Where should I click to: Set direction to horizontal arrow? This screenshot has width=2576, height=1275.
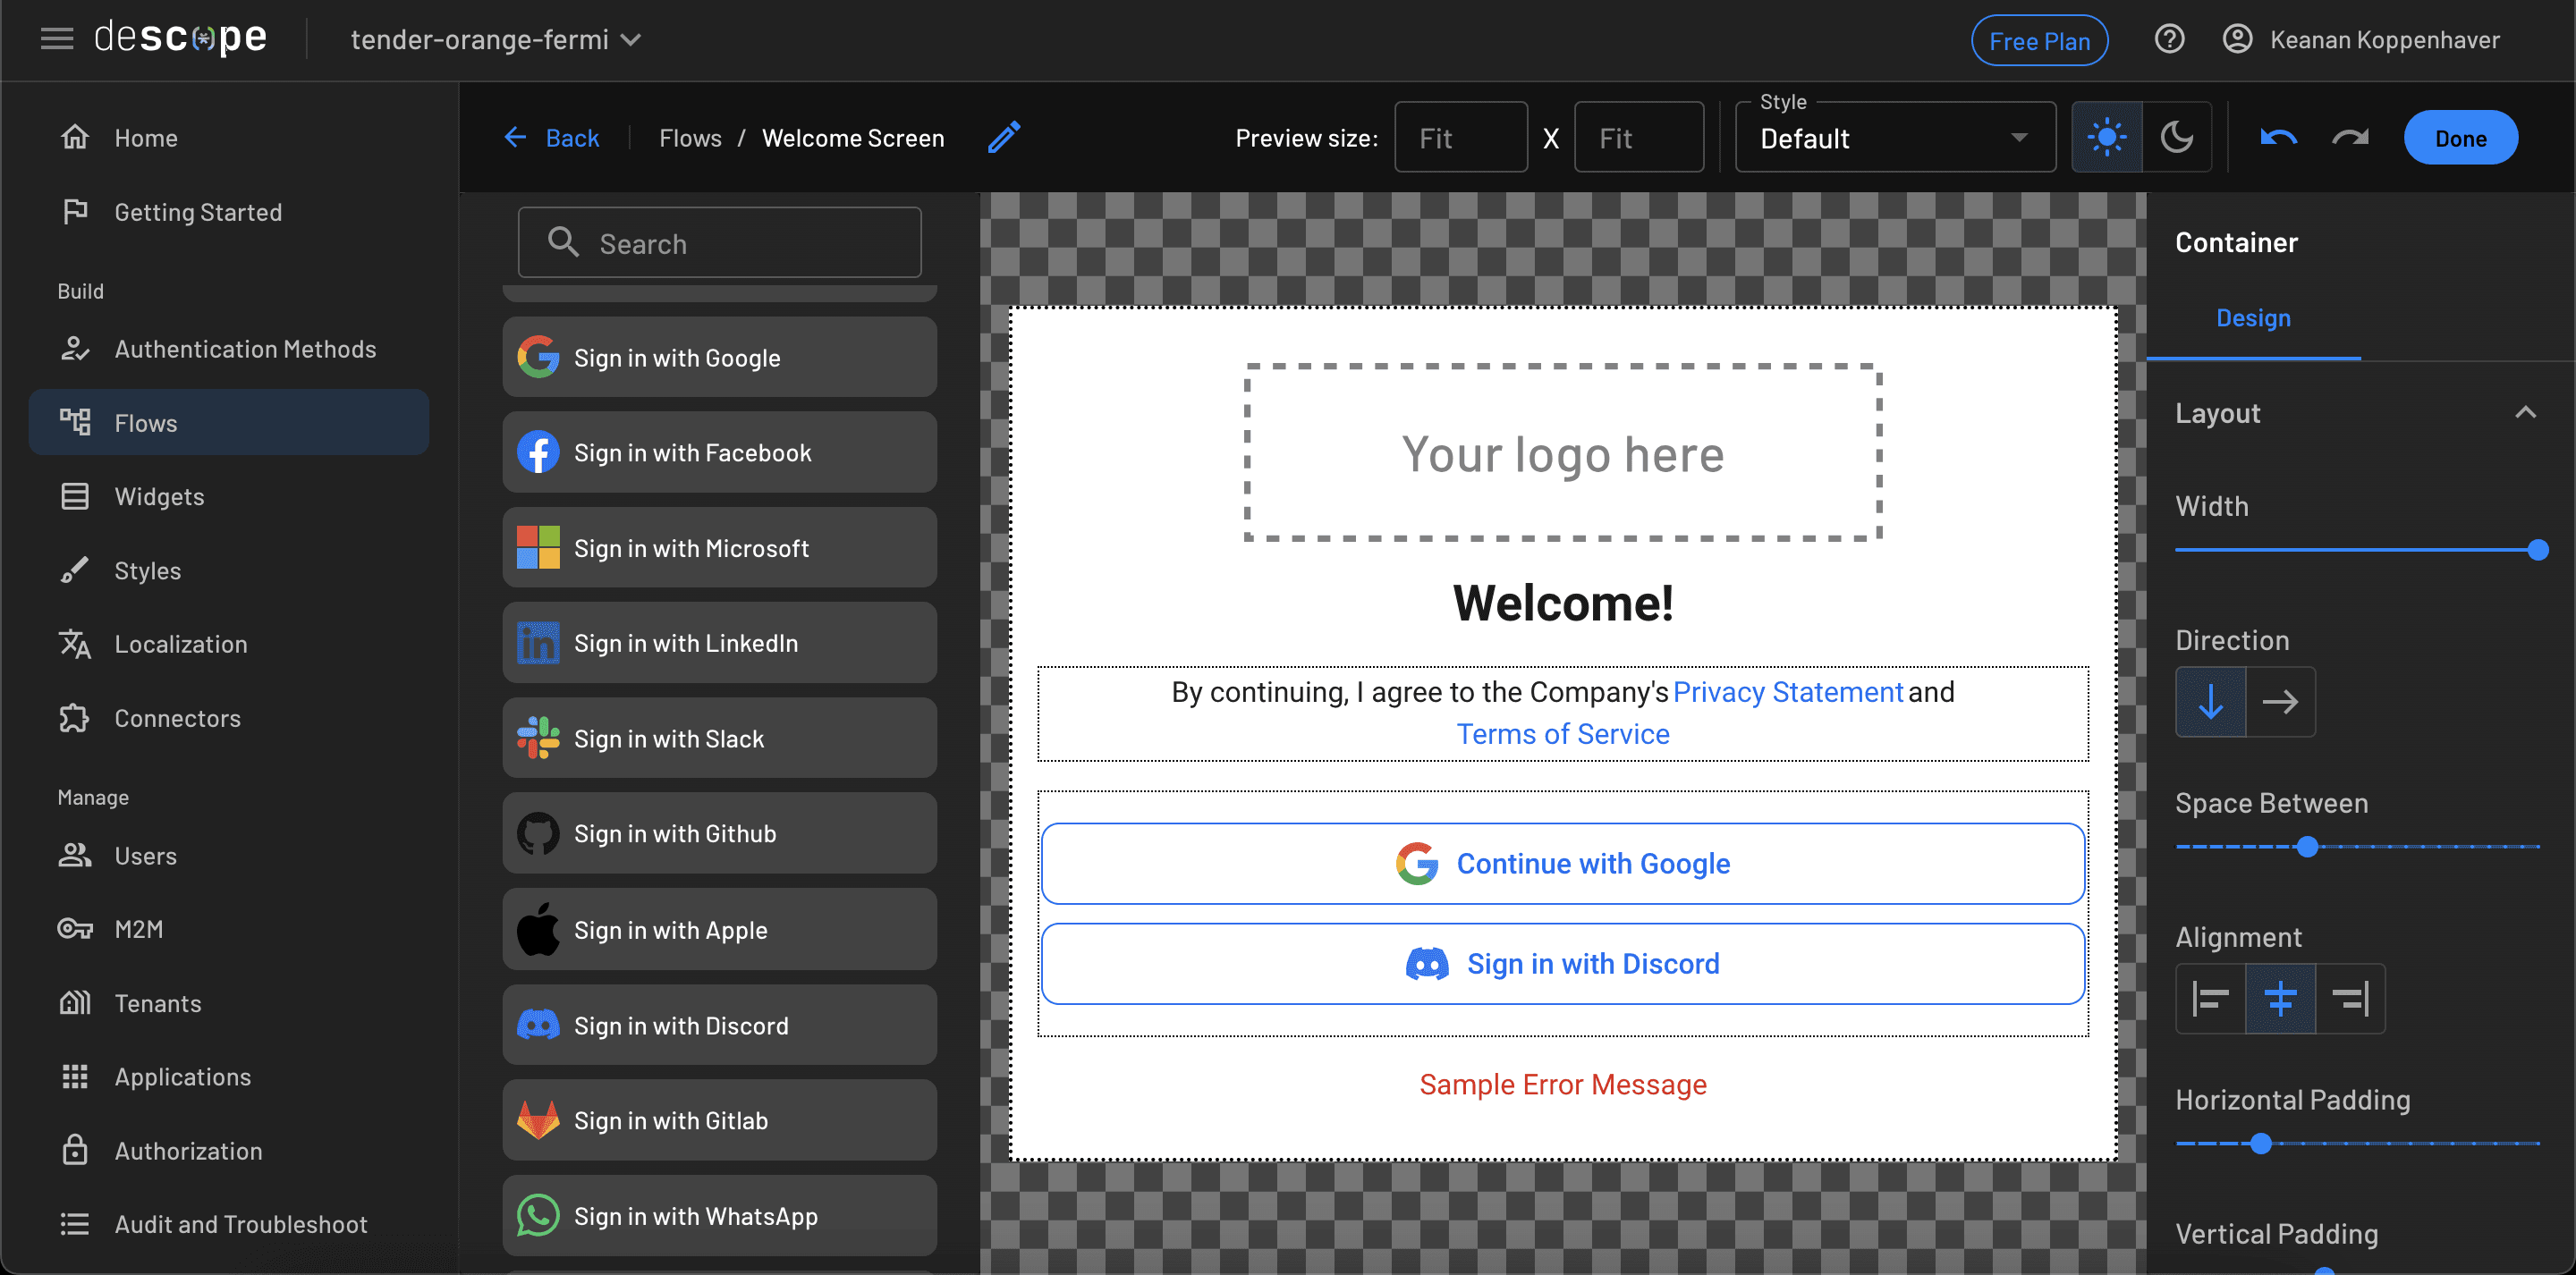(2280, 702)
